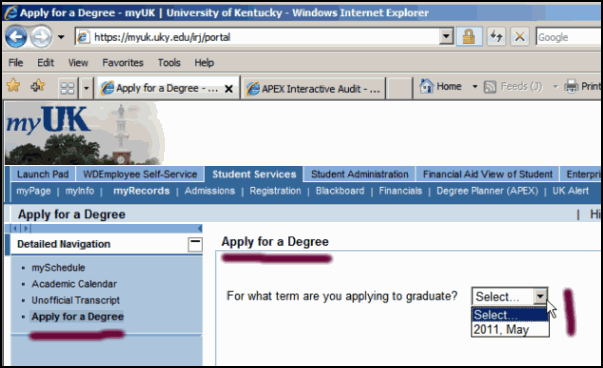Switch to APEX Interactive Audit tab
This screenshot has height=368, width=603.
[x=313, y=89]
